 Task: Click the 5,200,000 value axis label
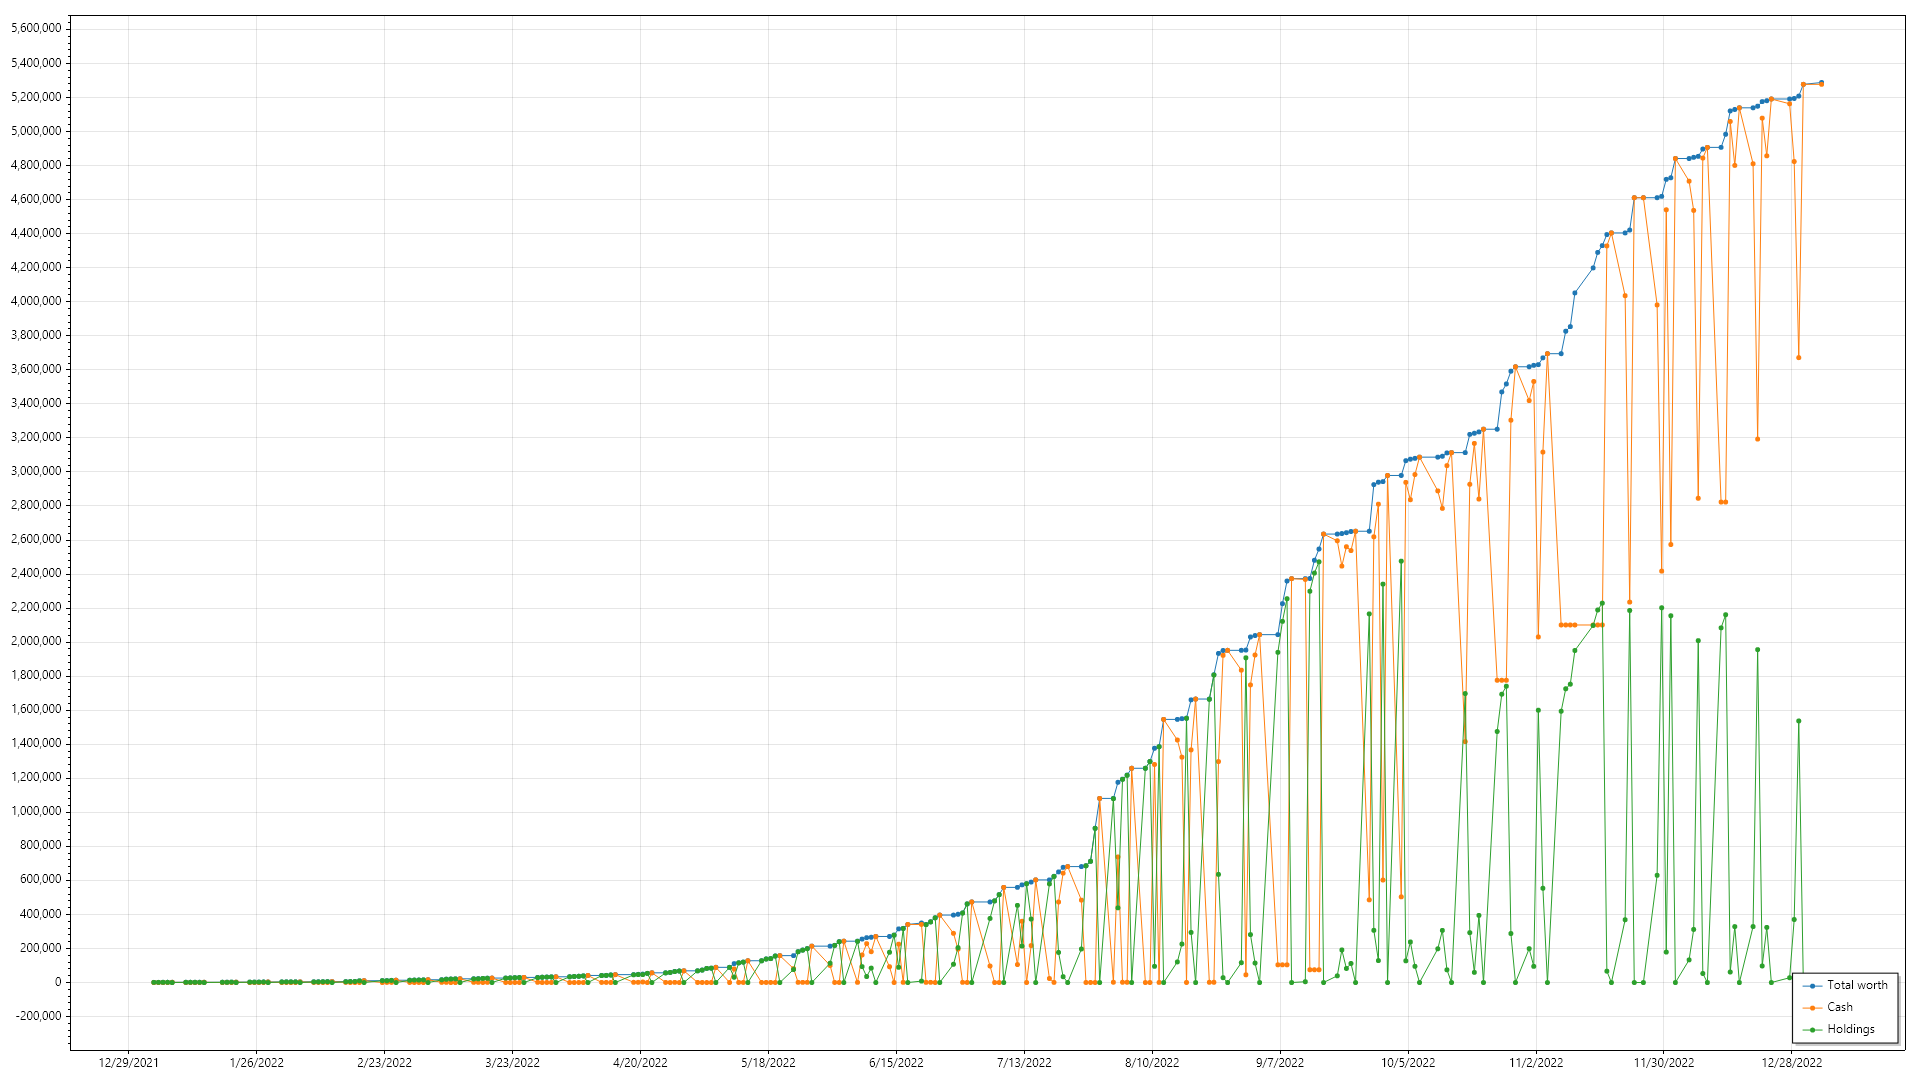pyautogui.click(x=36, y=97)
